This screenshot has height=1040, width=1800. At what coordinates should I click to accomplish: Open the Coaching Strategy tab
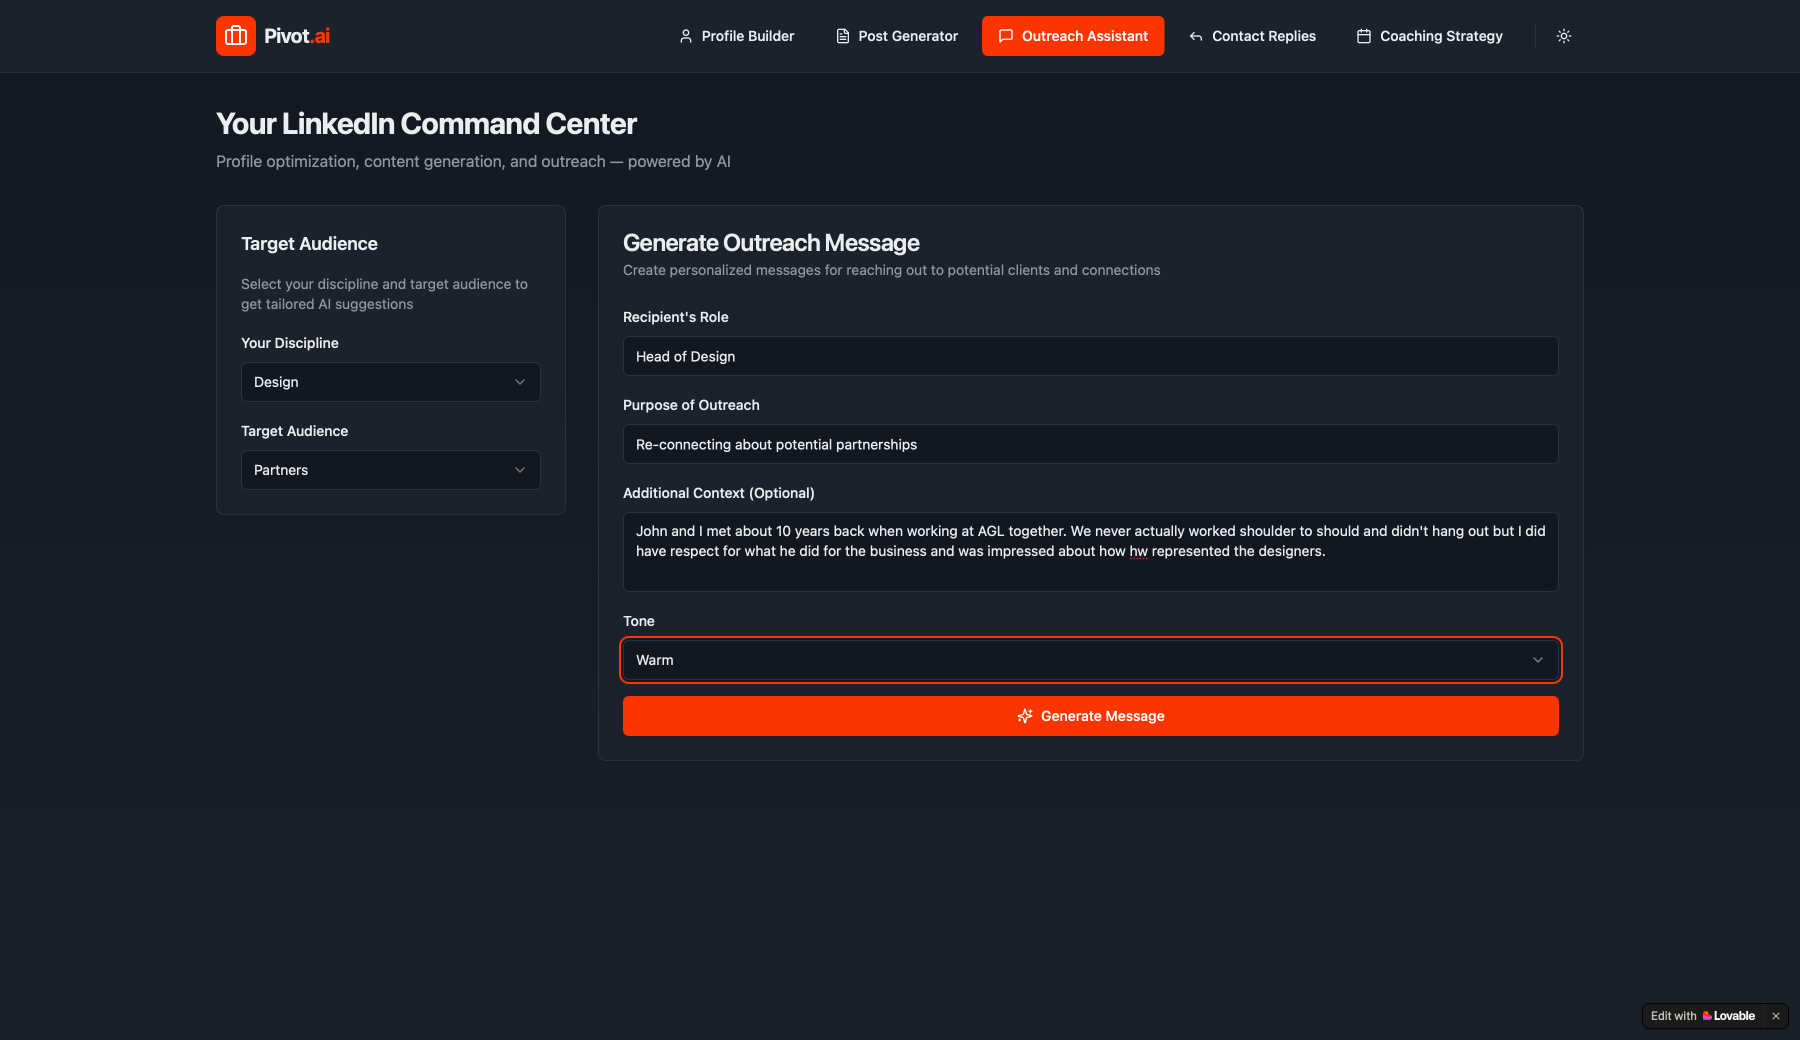(1429, 36)
